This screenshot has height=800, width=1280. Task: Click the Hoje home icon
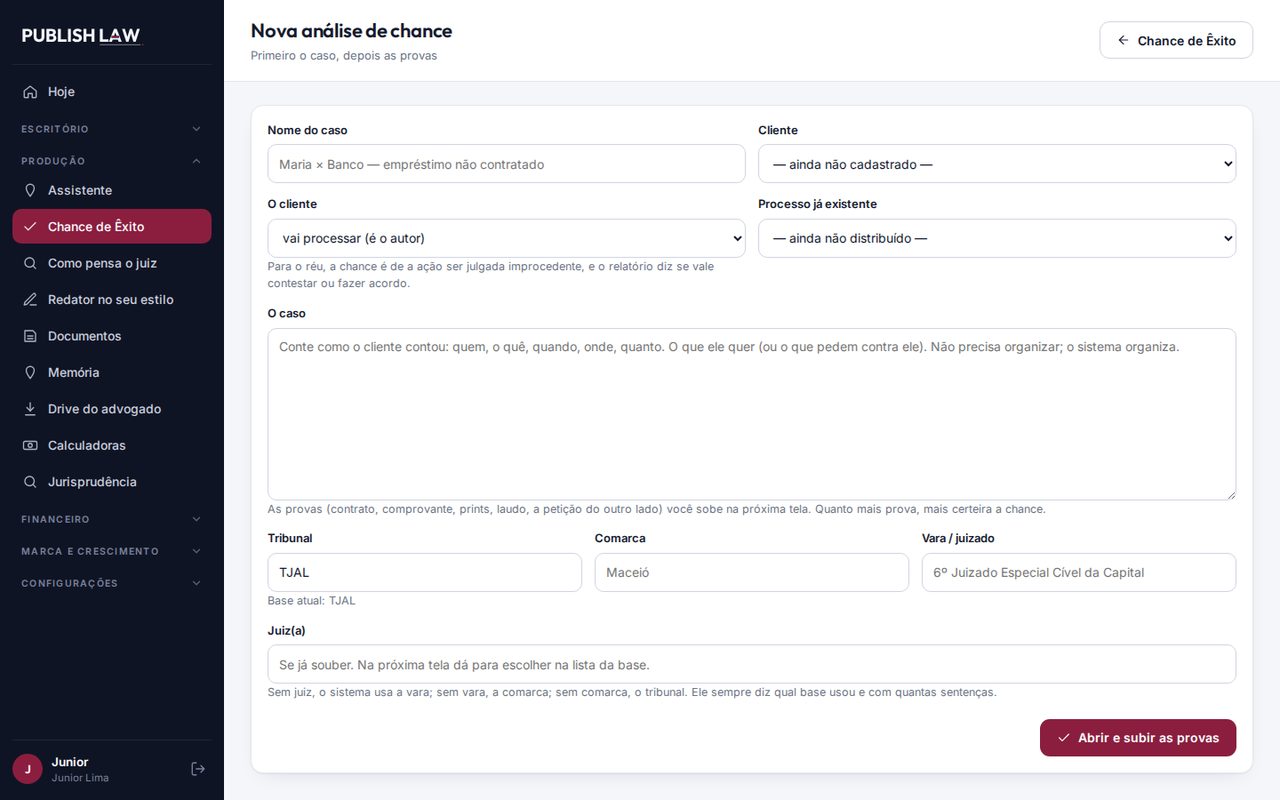(30, 92)
